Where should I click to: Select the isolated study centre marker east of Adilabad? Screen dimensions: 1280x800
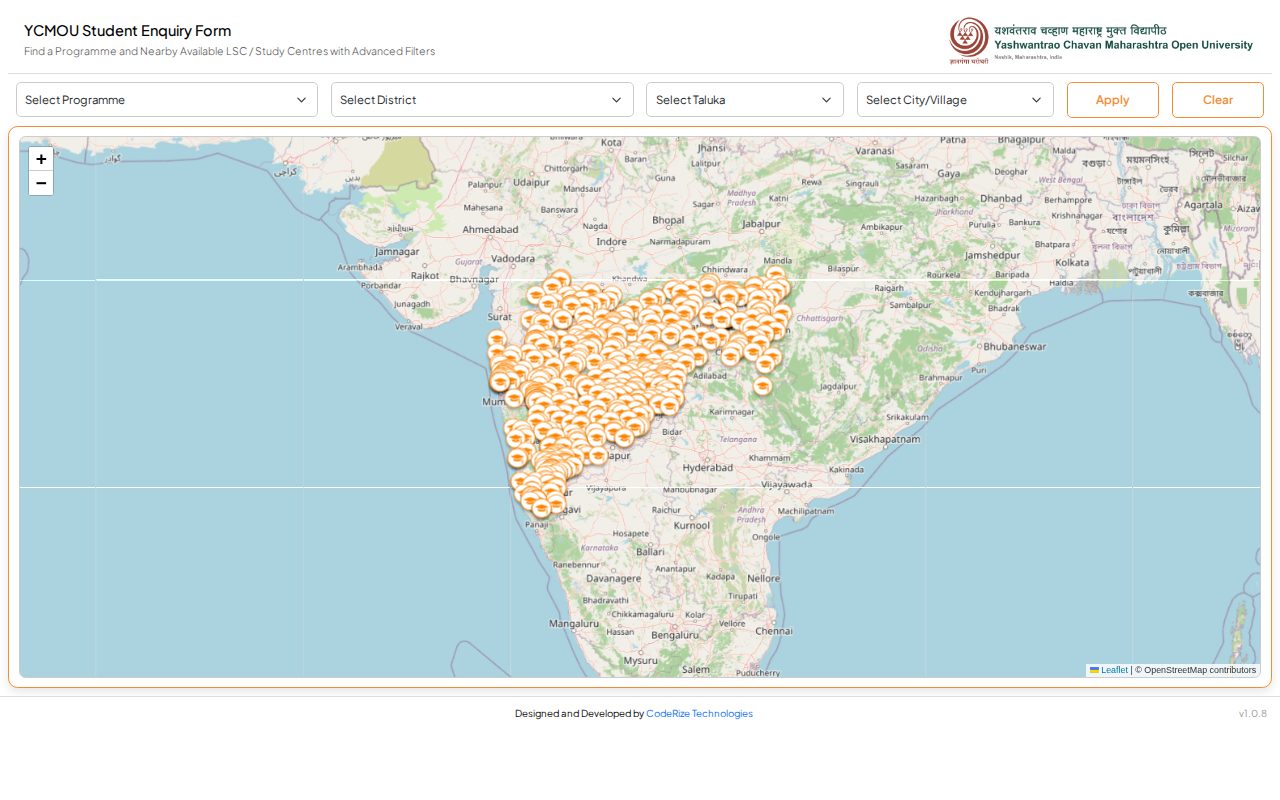point(763,386)
